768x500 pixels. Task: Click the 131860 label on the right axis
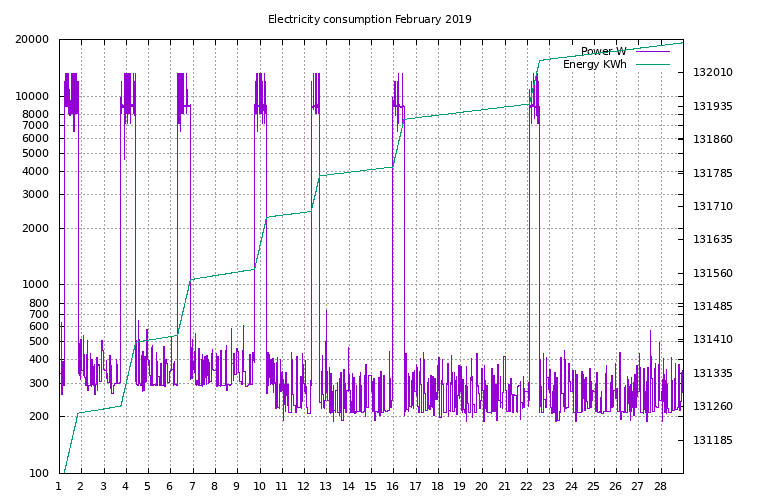tap(712, 140)
